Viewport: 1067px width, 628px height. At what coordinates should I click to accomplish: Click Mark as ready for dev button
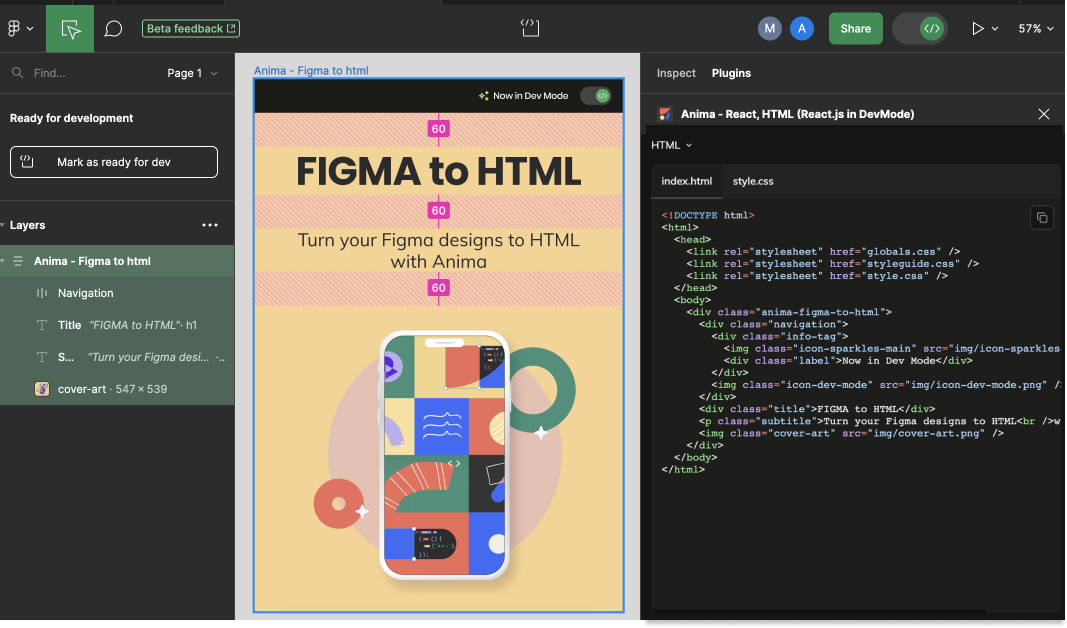114,162
